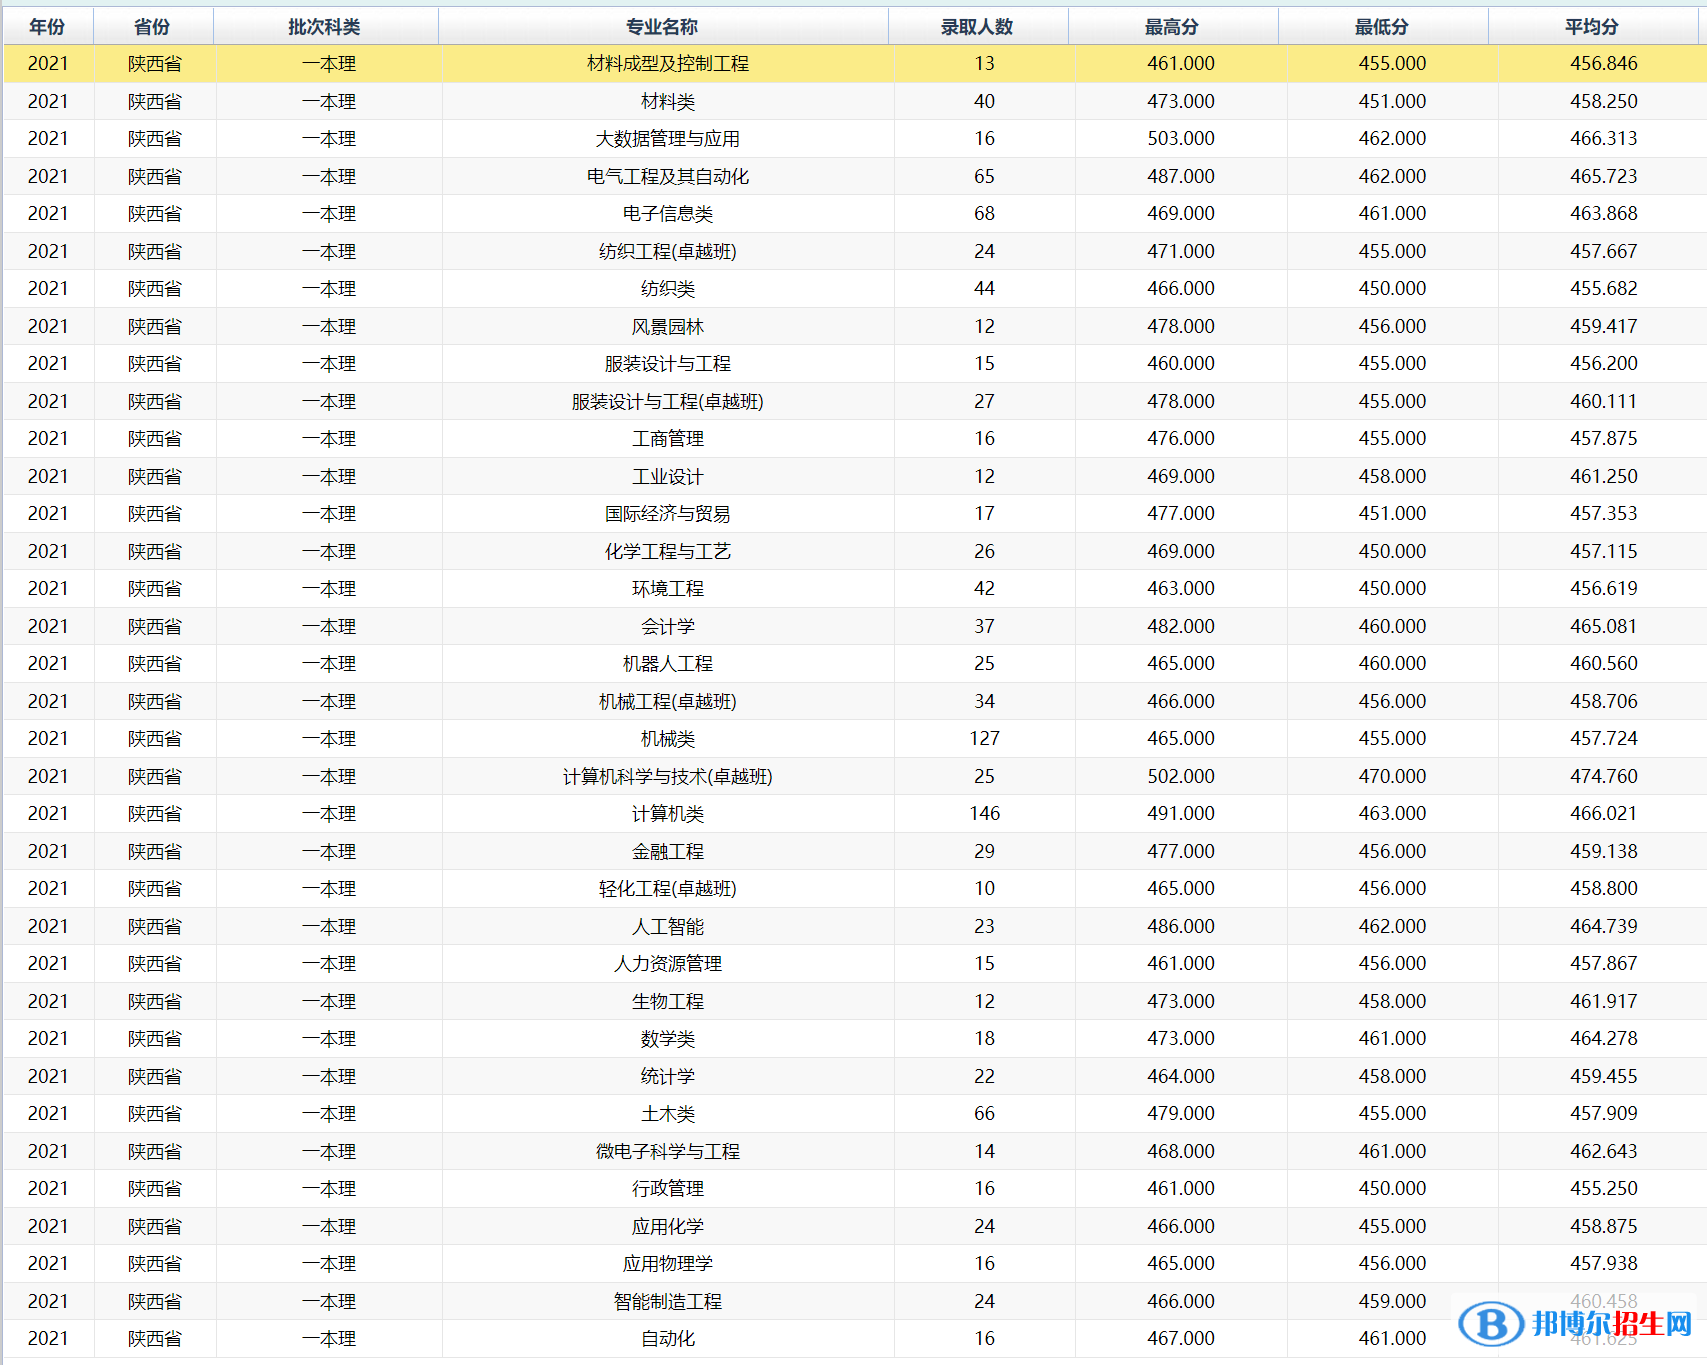Select the 人工智能 major
1707x1365 pixels.
[668, 926]
